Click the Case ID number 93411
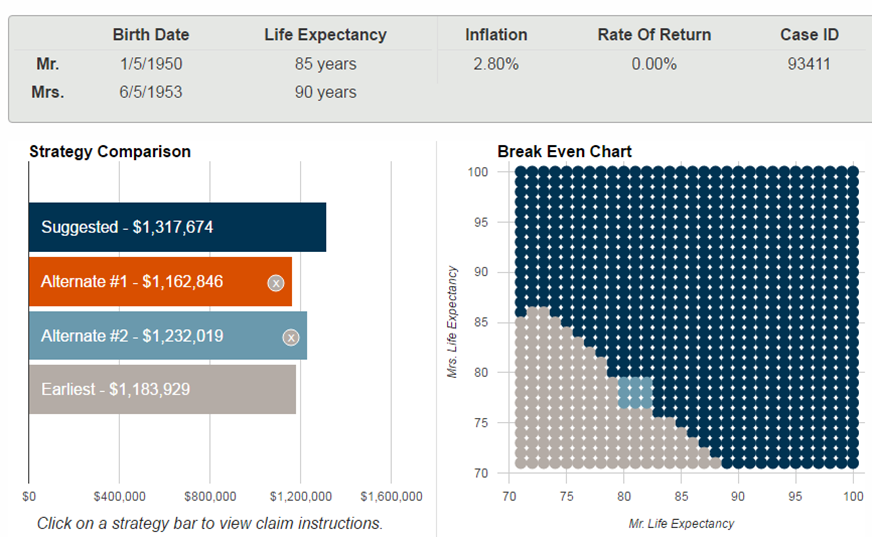872x537 pixels. [809, 64]
